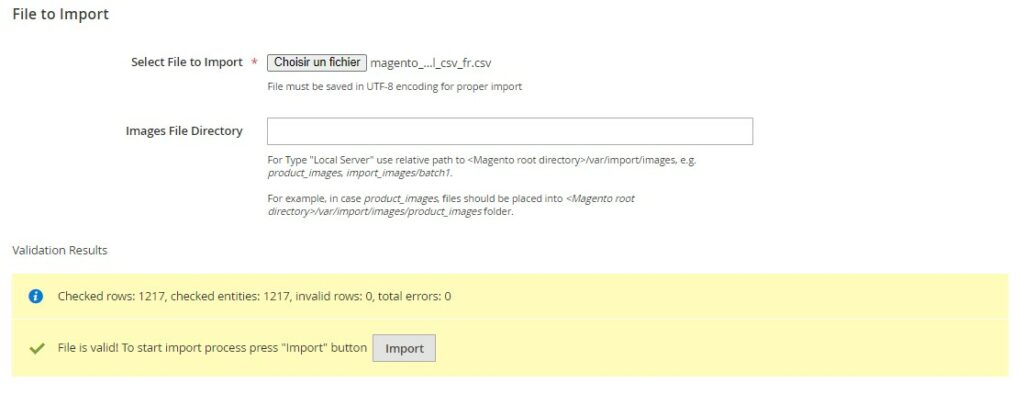Click the Select File to Import label

point(187,62)
